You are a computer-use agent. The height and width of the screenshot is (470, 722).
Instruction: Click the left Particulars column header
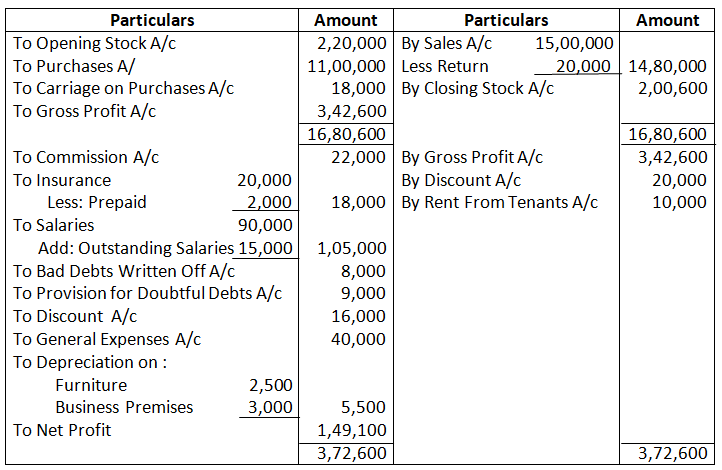[152, 20]
